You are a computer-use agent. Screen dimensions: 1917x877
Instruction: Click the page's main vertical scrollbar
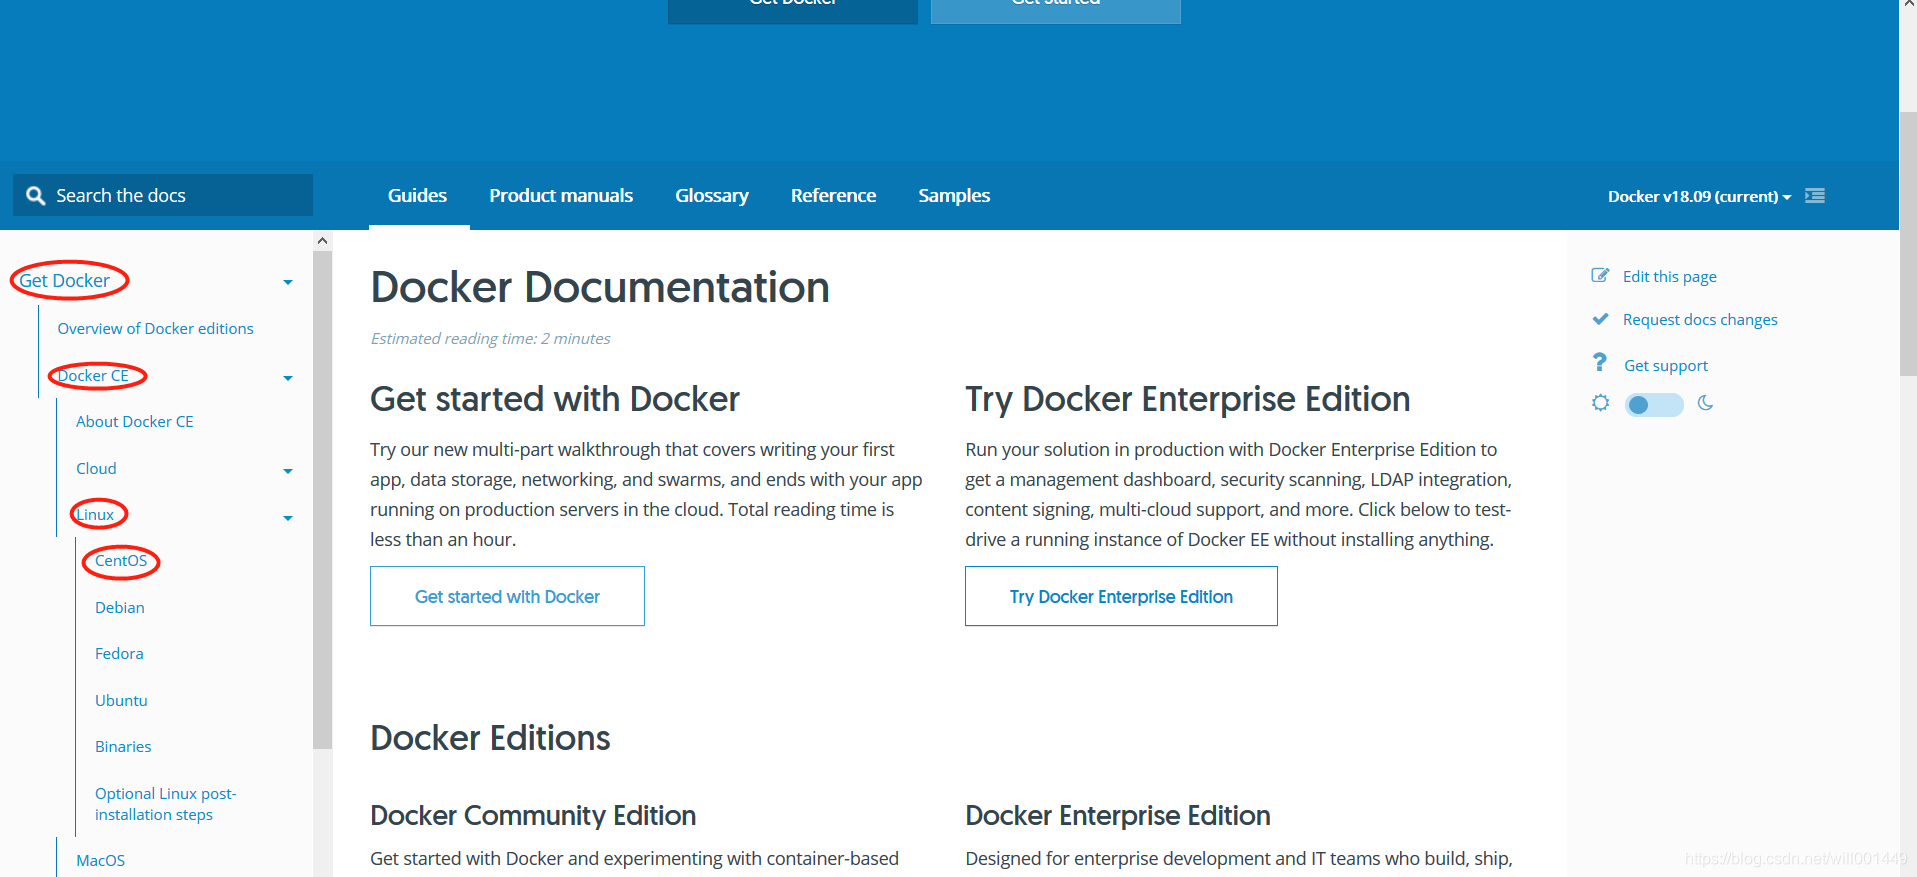1908,245
